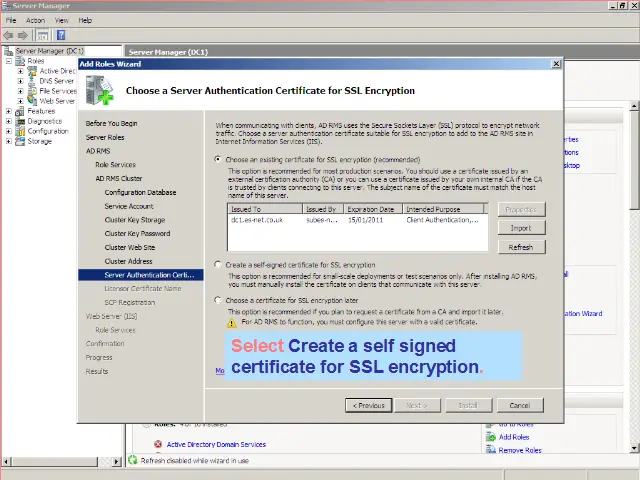Click the Add Roles icon in background window
The width and height of the screenshot is (640, 480).
coord(491,437)
